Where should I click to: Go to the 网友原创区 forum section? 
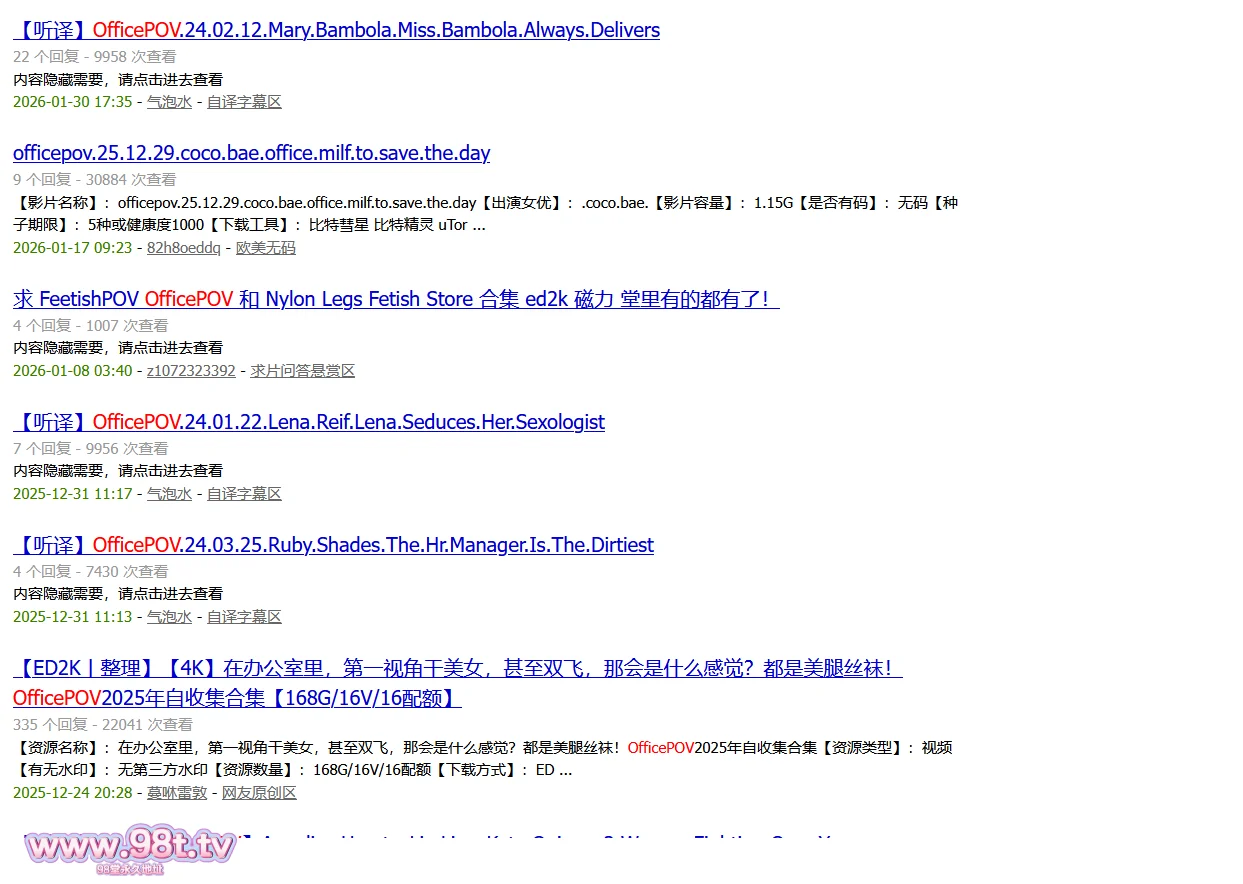click(x=259, y=793)
